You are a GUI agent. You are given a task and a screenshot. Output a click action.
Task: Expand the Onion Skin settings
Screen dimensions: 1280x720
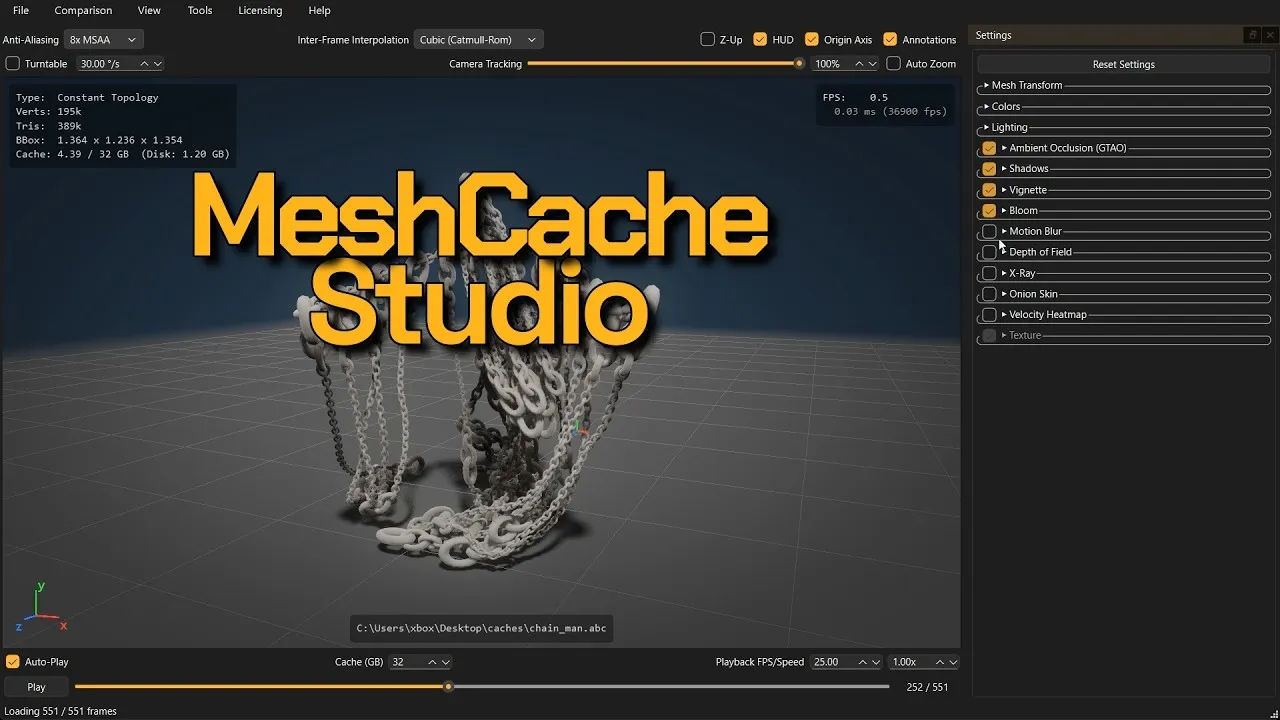coord(1004,294)
